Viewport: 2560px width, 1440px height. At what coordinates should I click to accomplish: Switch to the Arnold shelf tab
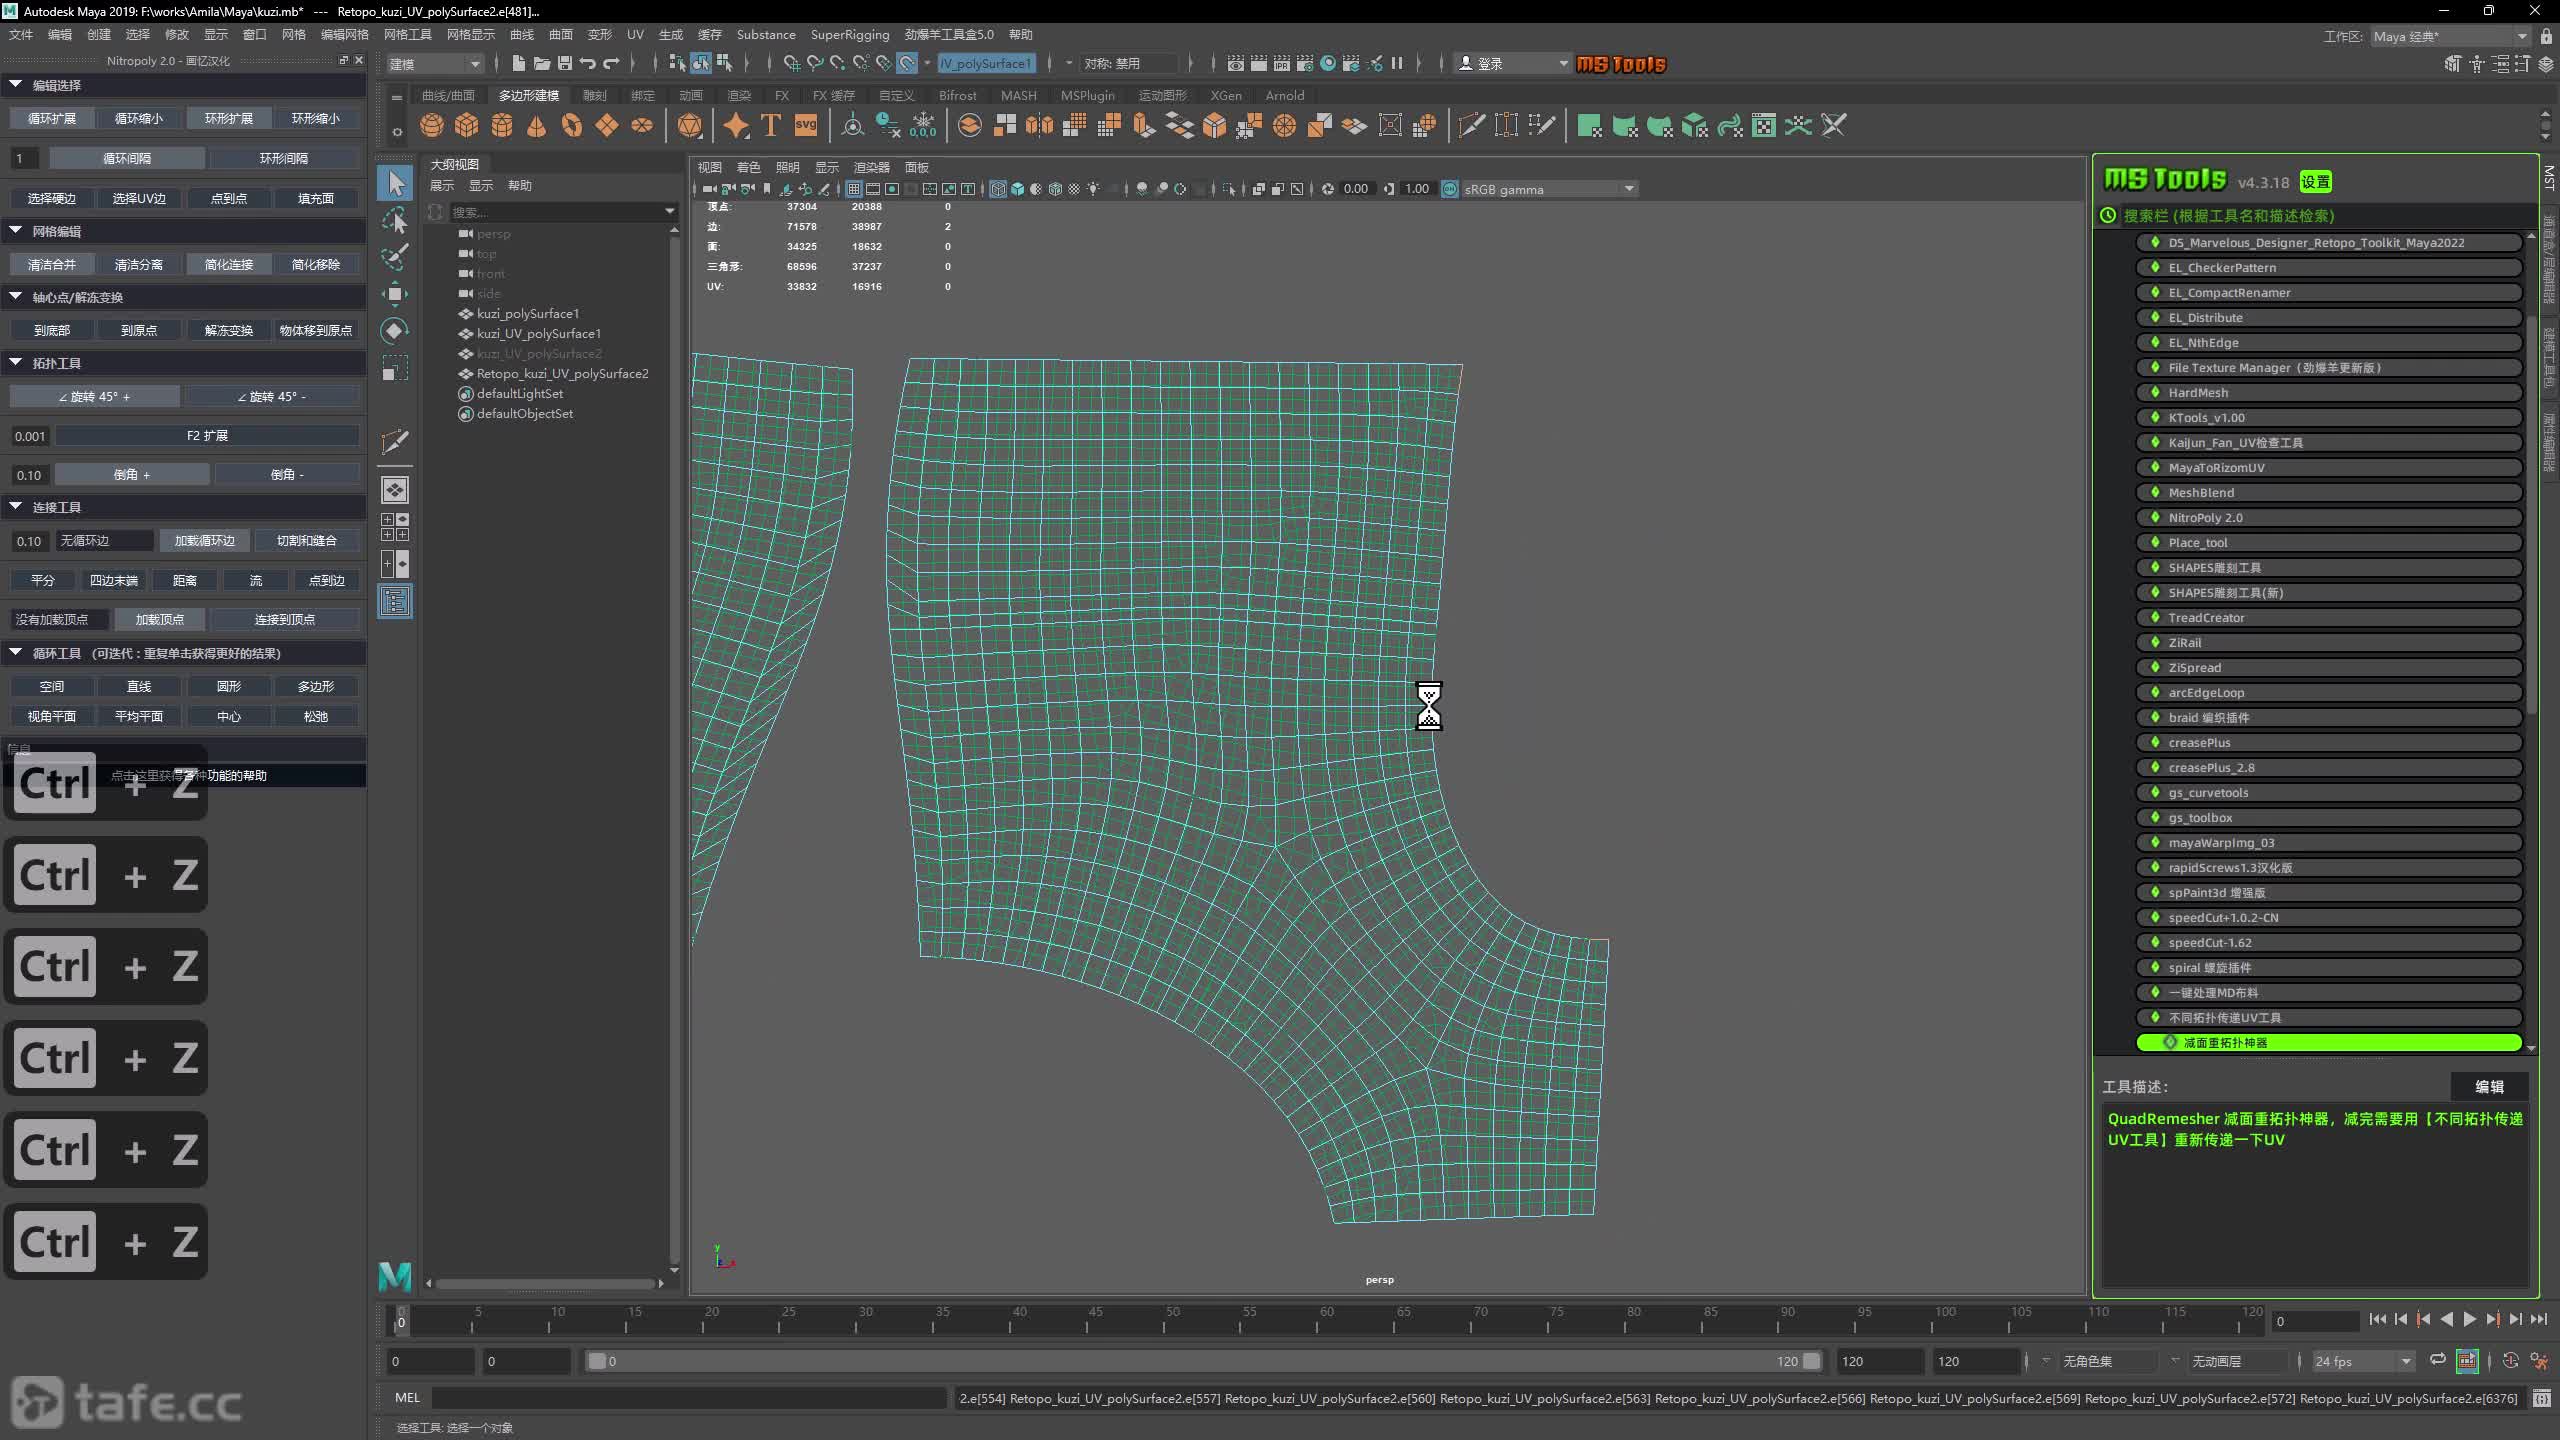click(x=1285, y=95)
